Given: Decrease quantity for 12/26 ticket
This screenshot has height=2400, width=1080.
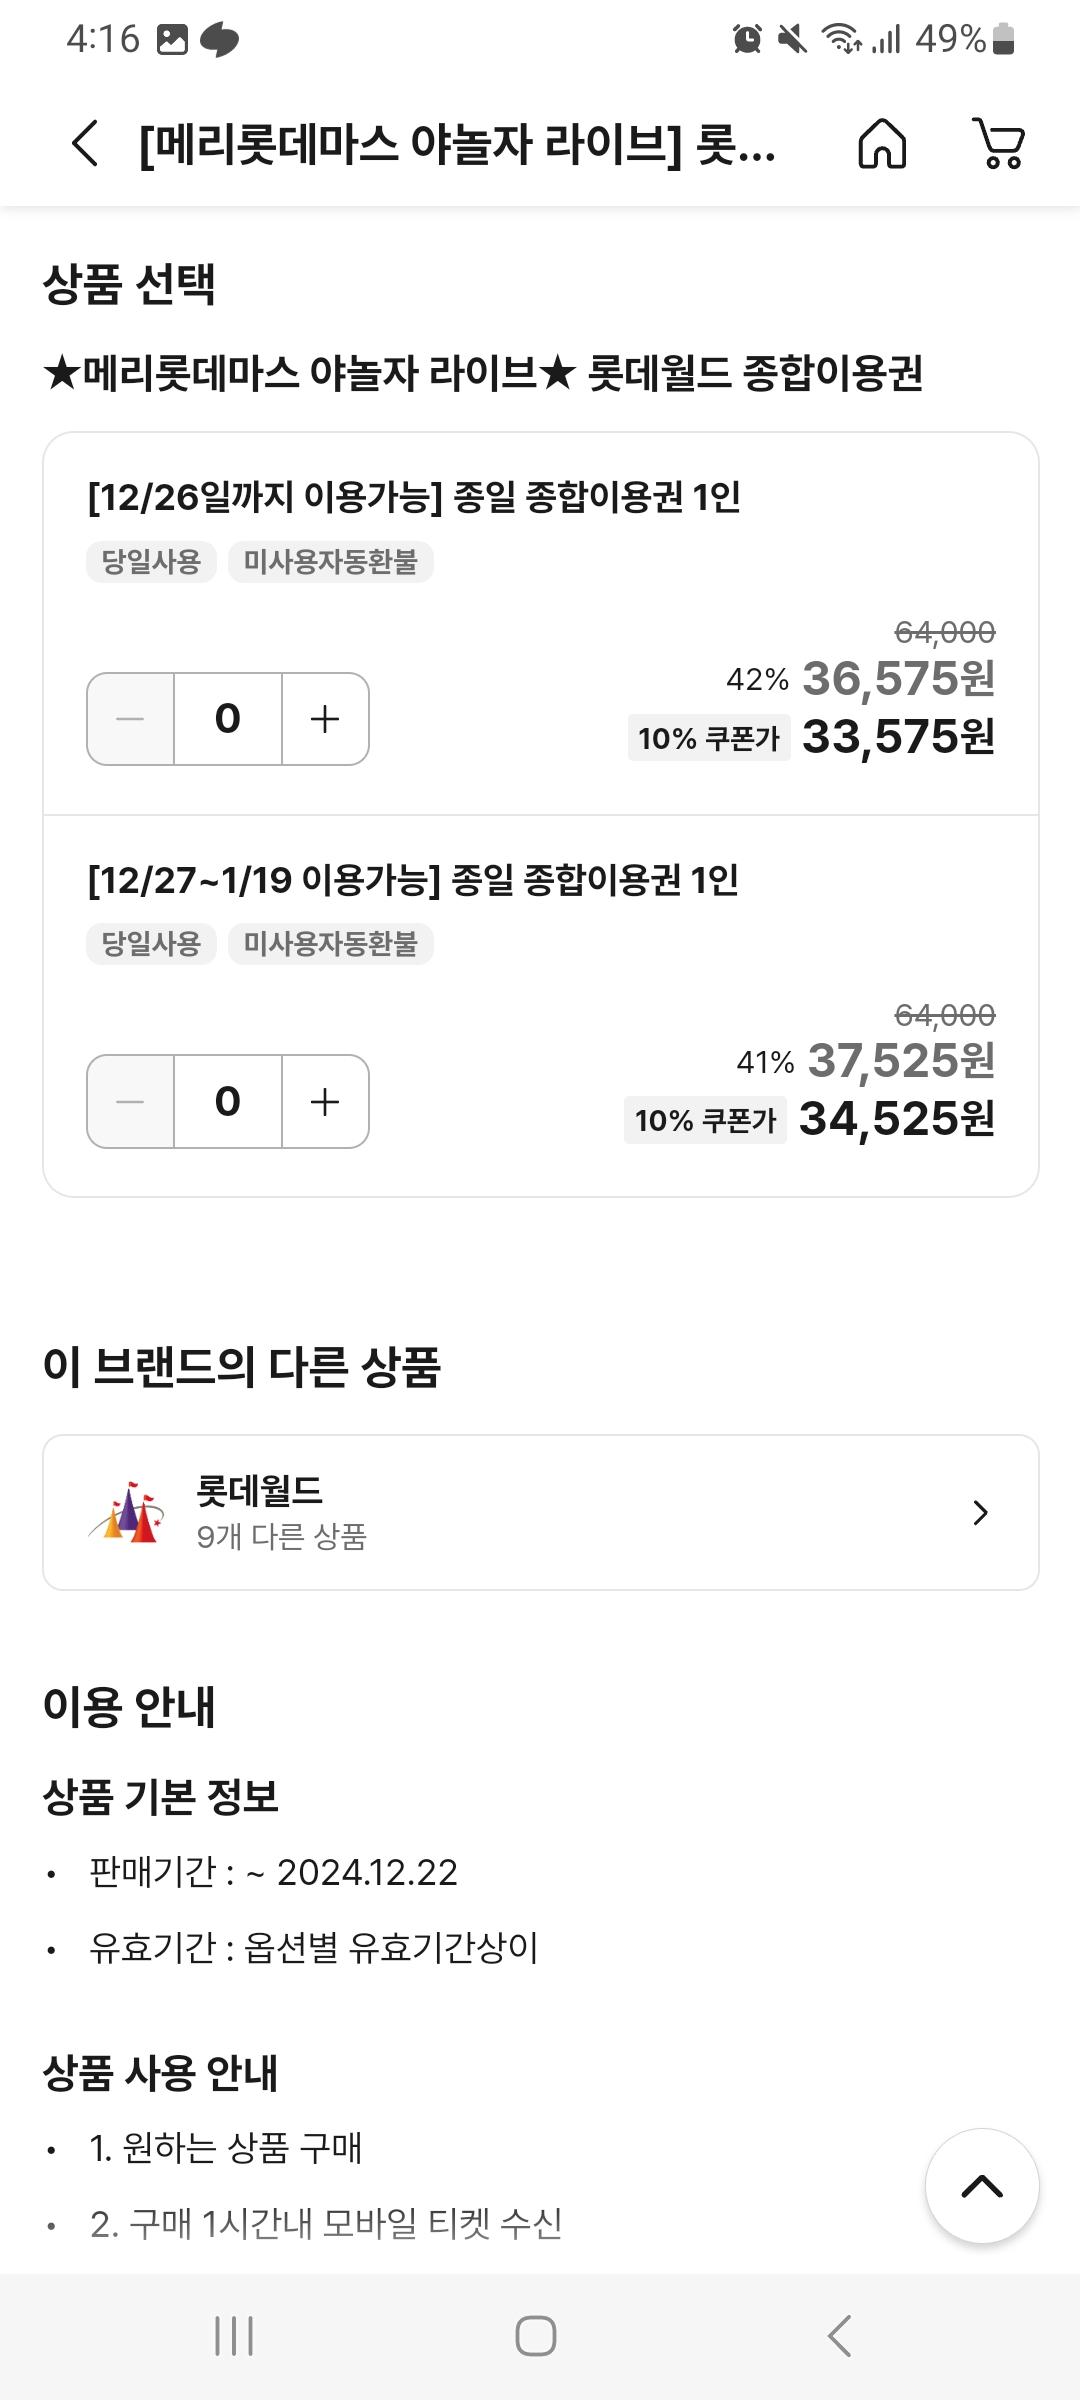Looking at the screenshot, I should [131, 719].
